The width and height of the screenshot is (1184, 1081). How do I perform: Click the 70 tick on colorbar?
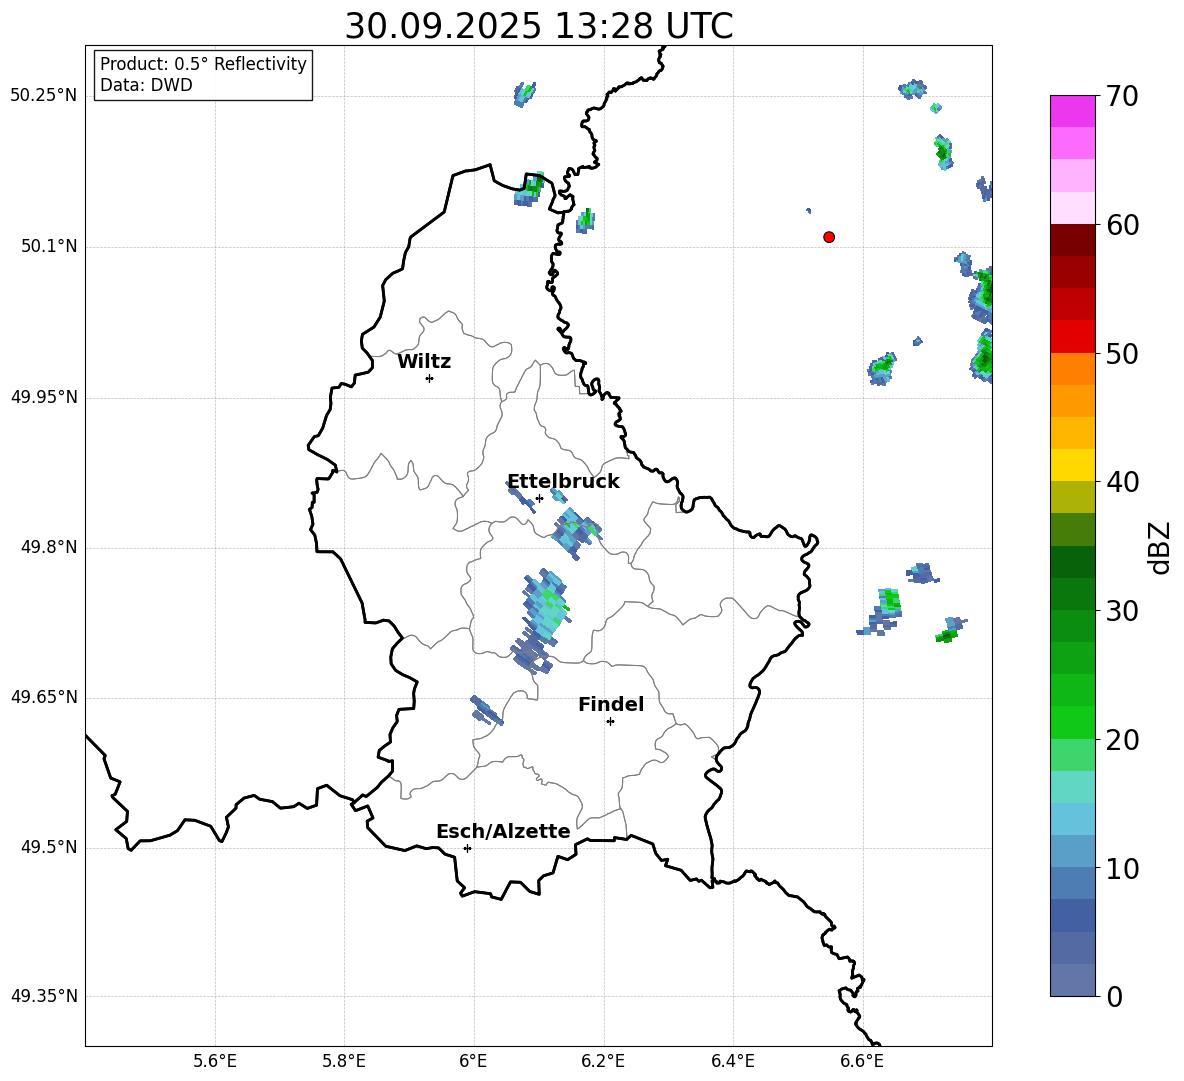click(1122, 97)
